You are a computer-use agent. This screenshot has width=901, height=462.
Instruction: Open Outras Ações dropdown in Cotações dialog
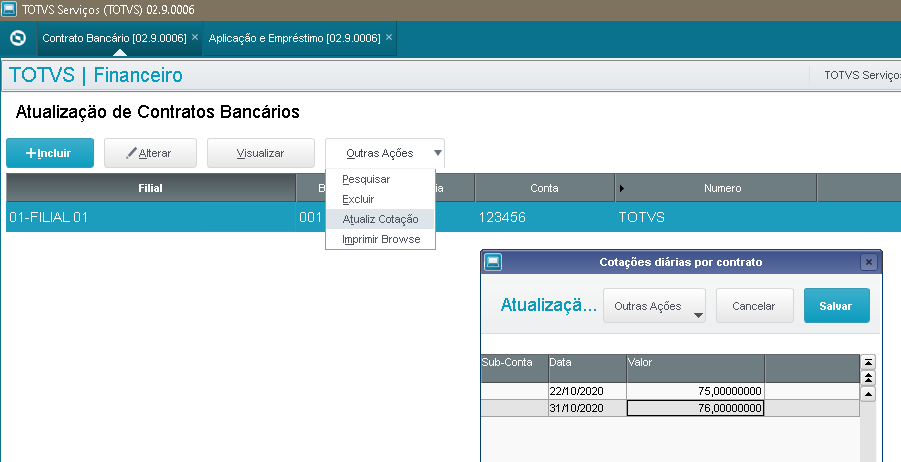pyautogui.click(x=655, y=306)
